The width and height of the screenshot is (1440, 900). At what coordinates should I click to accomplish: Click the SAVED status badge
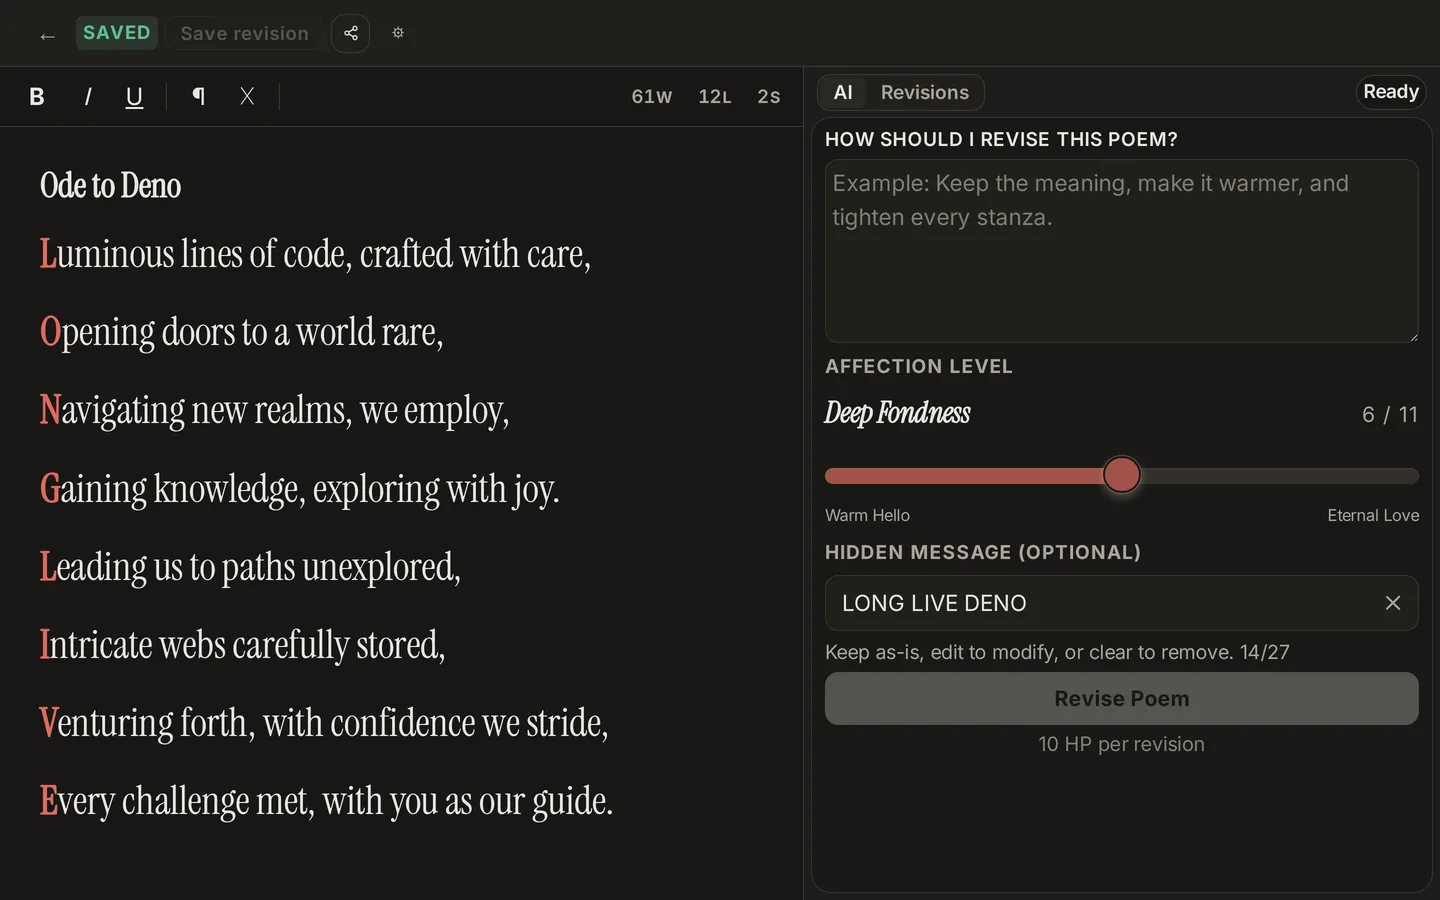click(x=117, y=33)
